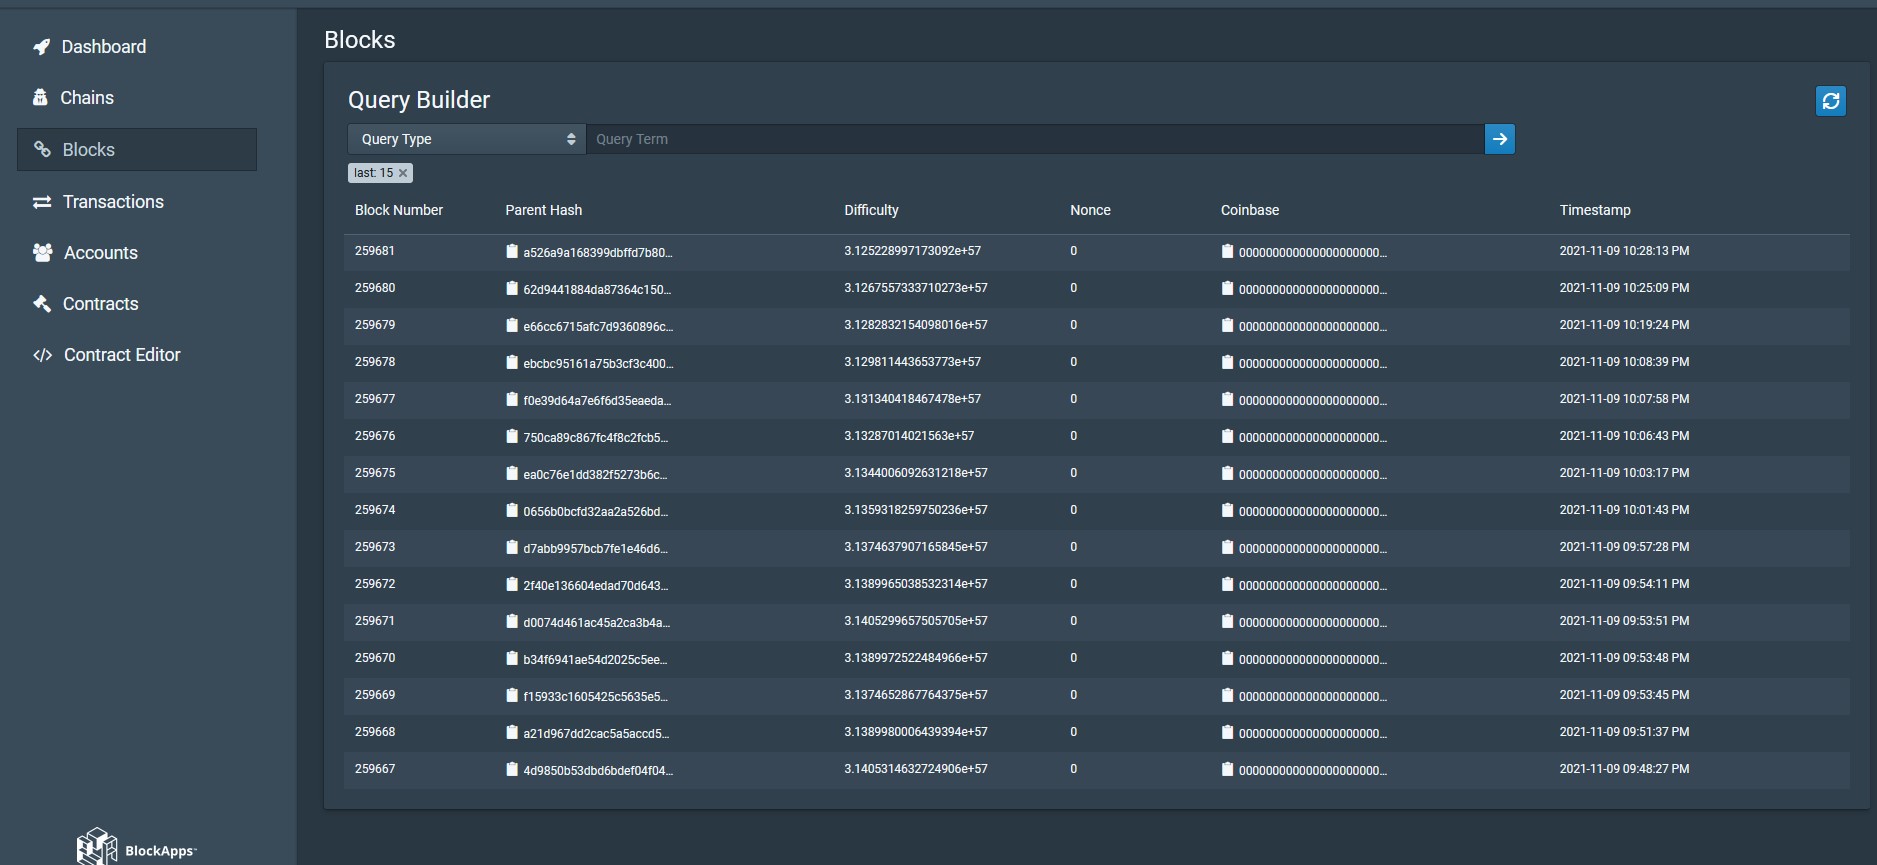Click the Coinbase column header
The image size is (1877, 865).
1250,210
